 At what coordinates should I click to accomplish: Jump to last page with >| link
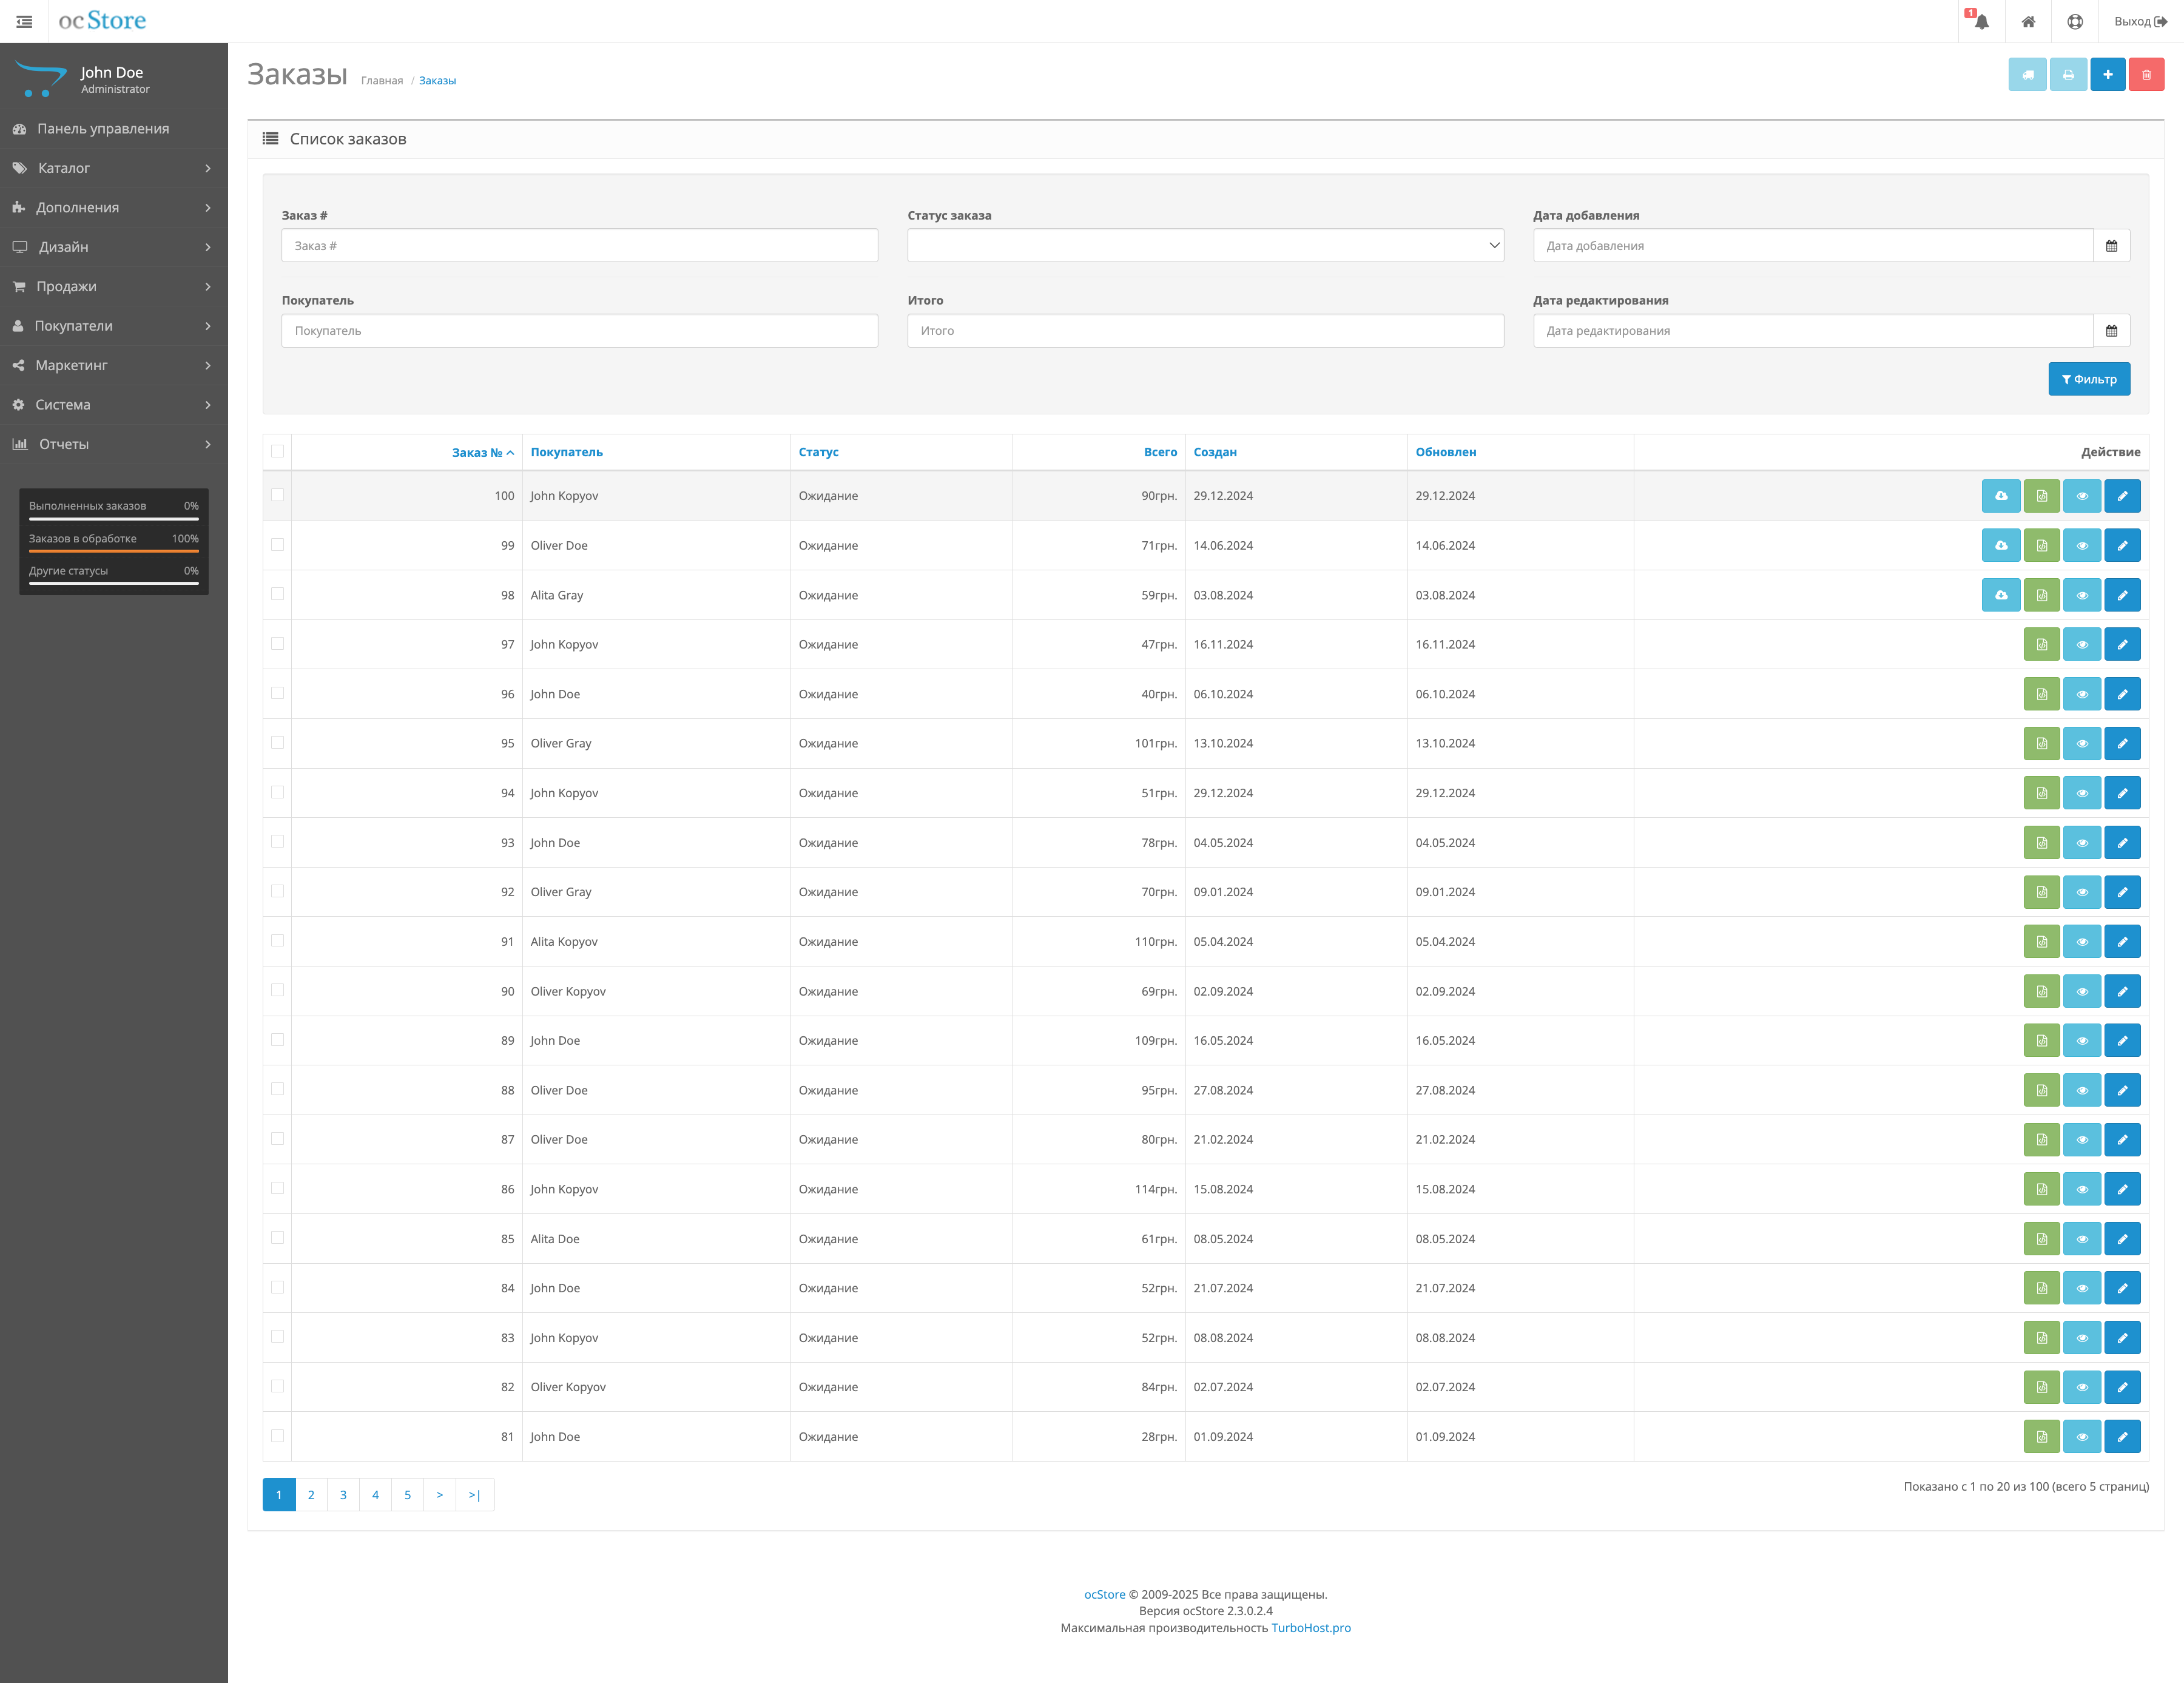pos(474,1495)
